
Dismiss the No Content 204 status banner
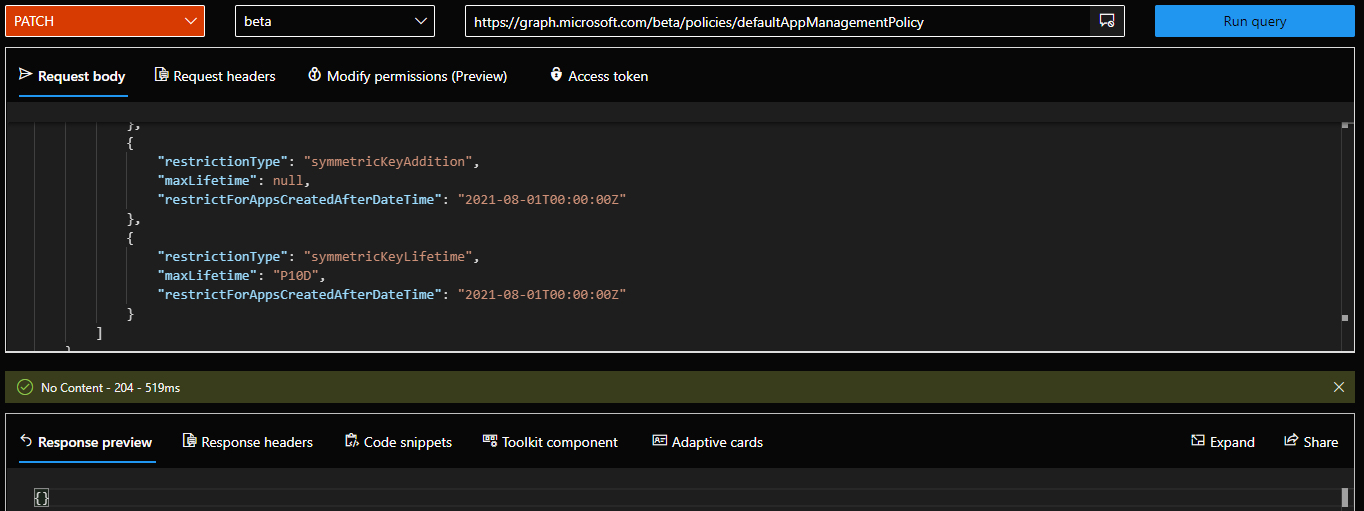tap(1339, 387)
